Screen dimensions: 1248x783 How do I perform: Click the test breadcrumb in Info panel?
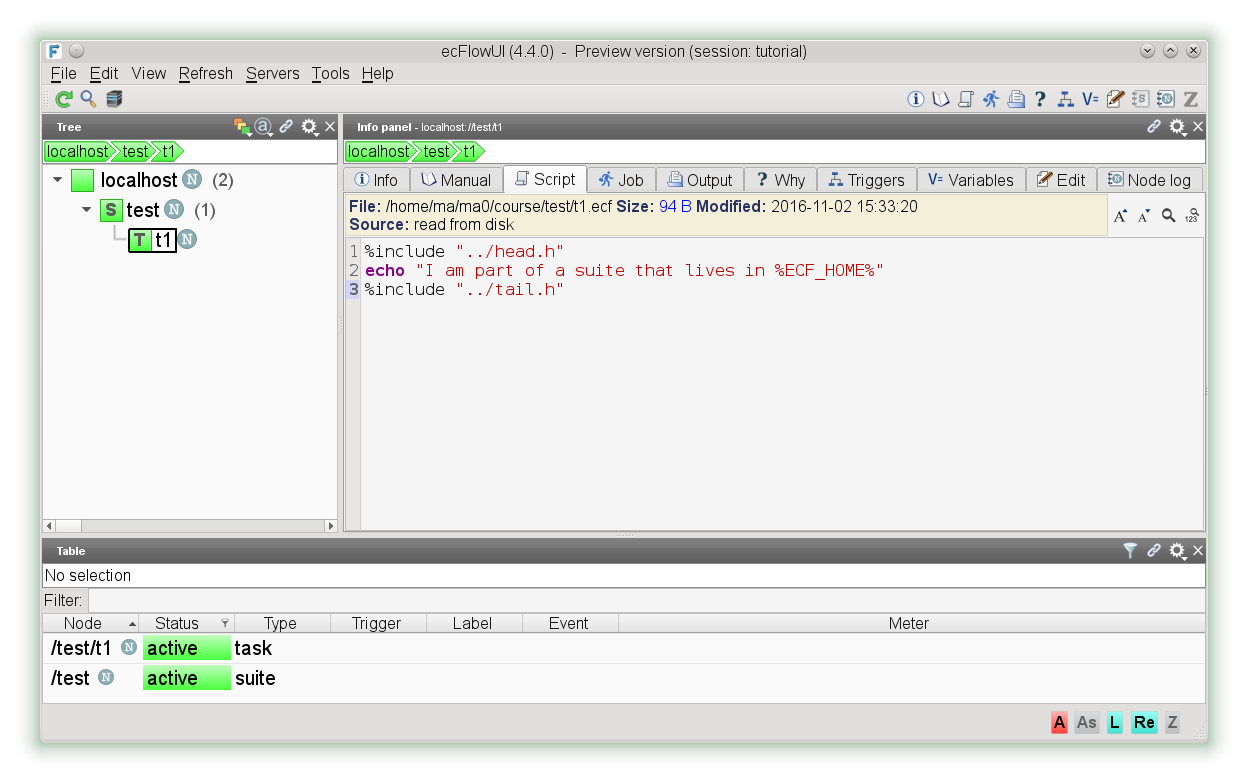(436, 151)
